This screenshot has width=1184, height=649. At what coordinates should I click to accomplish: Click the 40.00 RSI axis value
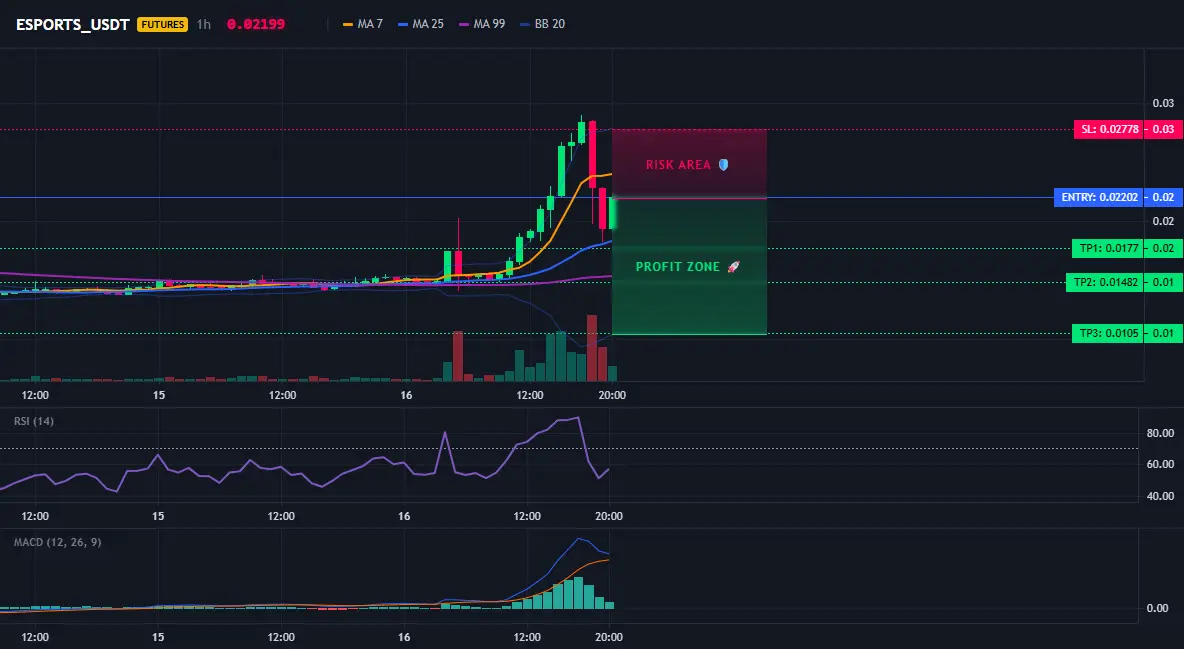[x=1160, y=496]
